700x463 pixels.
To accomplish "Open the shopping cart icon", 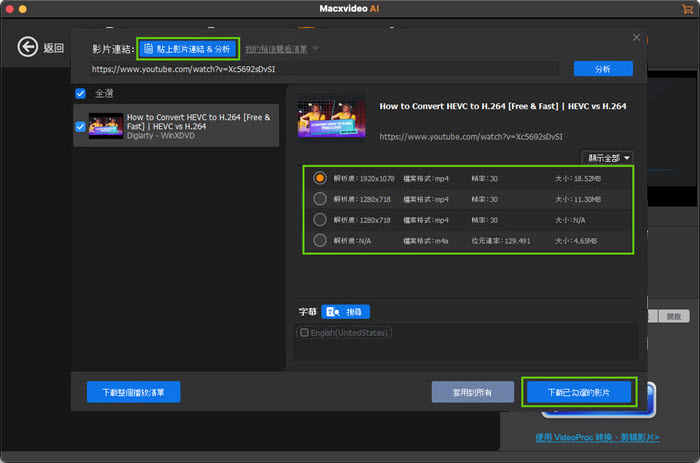I will (687, 8).
